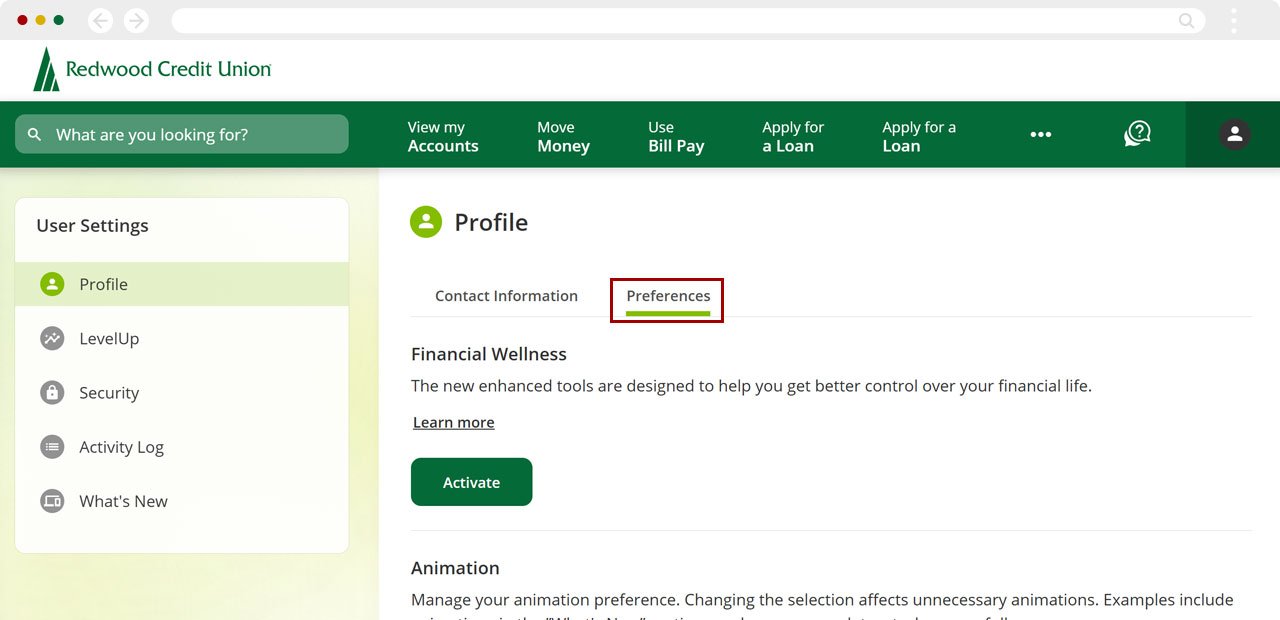This screenshot has height=620, width=1280.
Task: Open the help chat bubble icon
Action: click(1136, 133)
